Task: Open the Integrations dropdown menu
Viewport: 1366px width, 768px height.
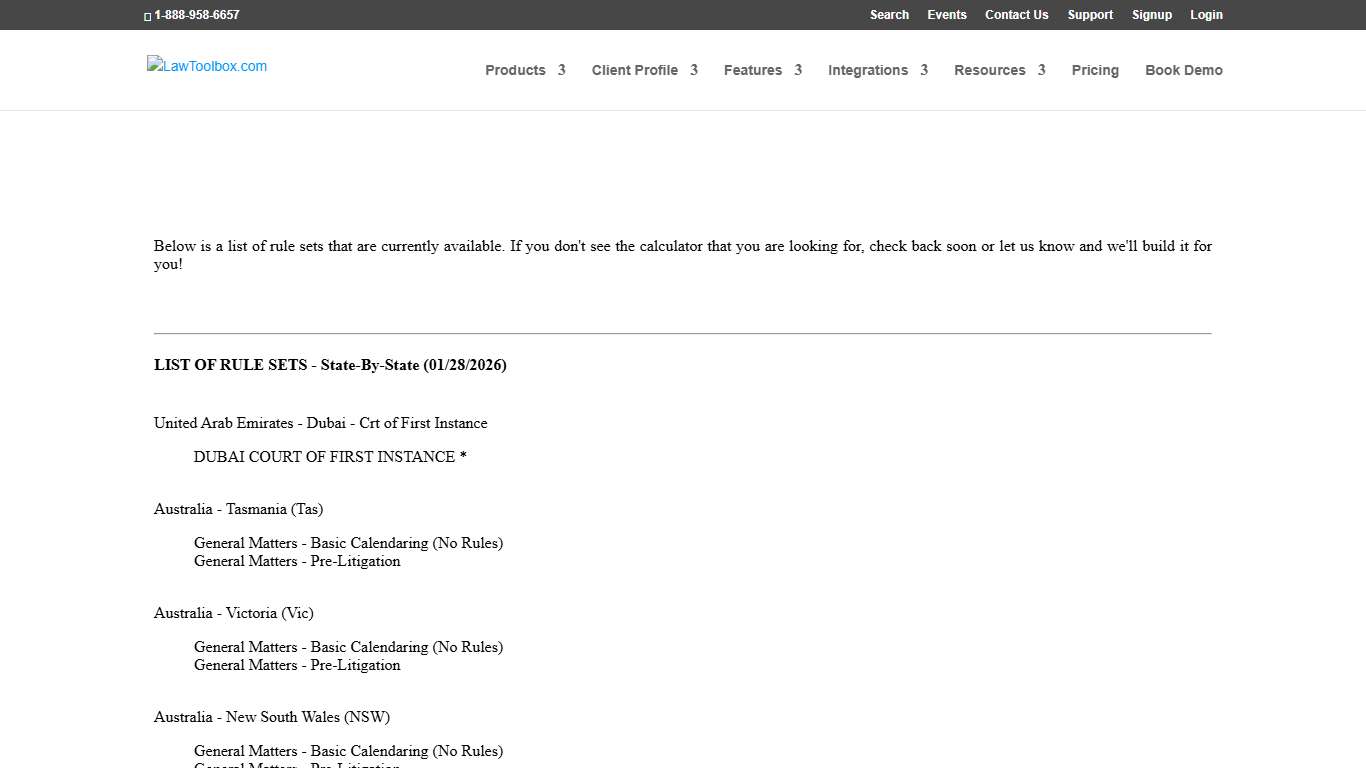Action: 877,70
